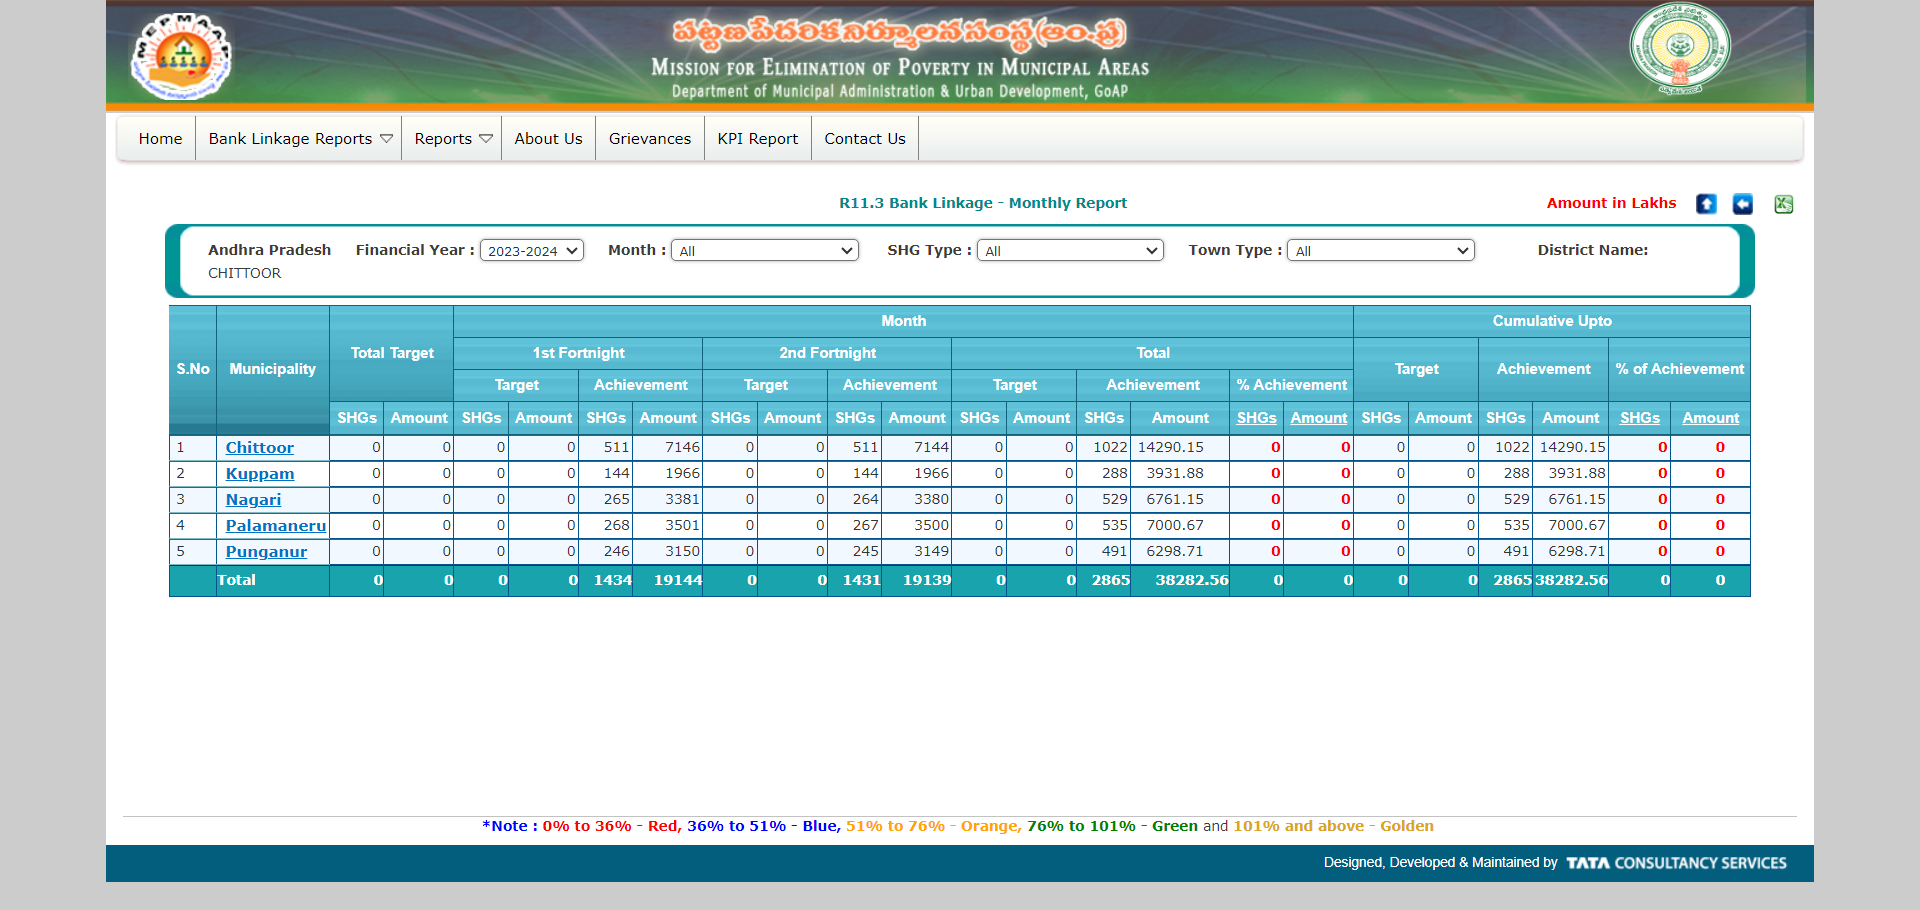
Task: Click the Palamaneru municipality link
Action: (275, 525)
